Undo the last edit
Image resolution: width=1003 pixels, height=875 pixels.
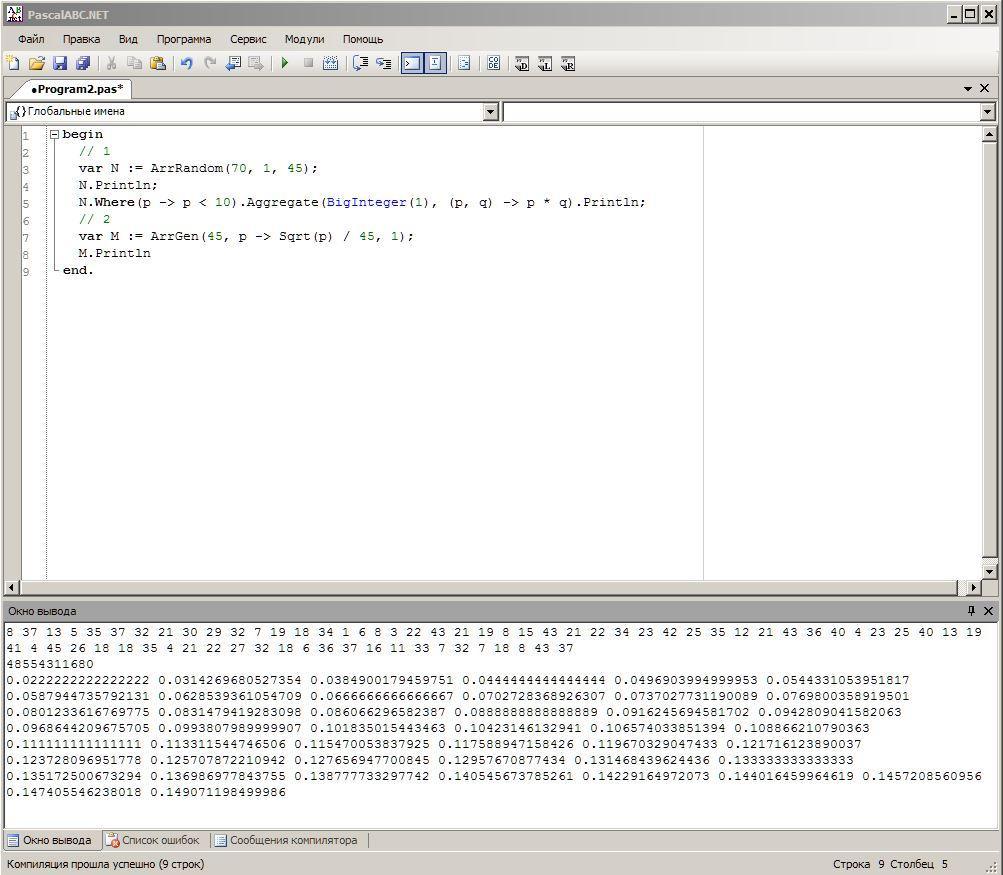[x=186, y=63]
